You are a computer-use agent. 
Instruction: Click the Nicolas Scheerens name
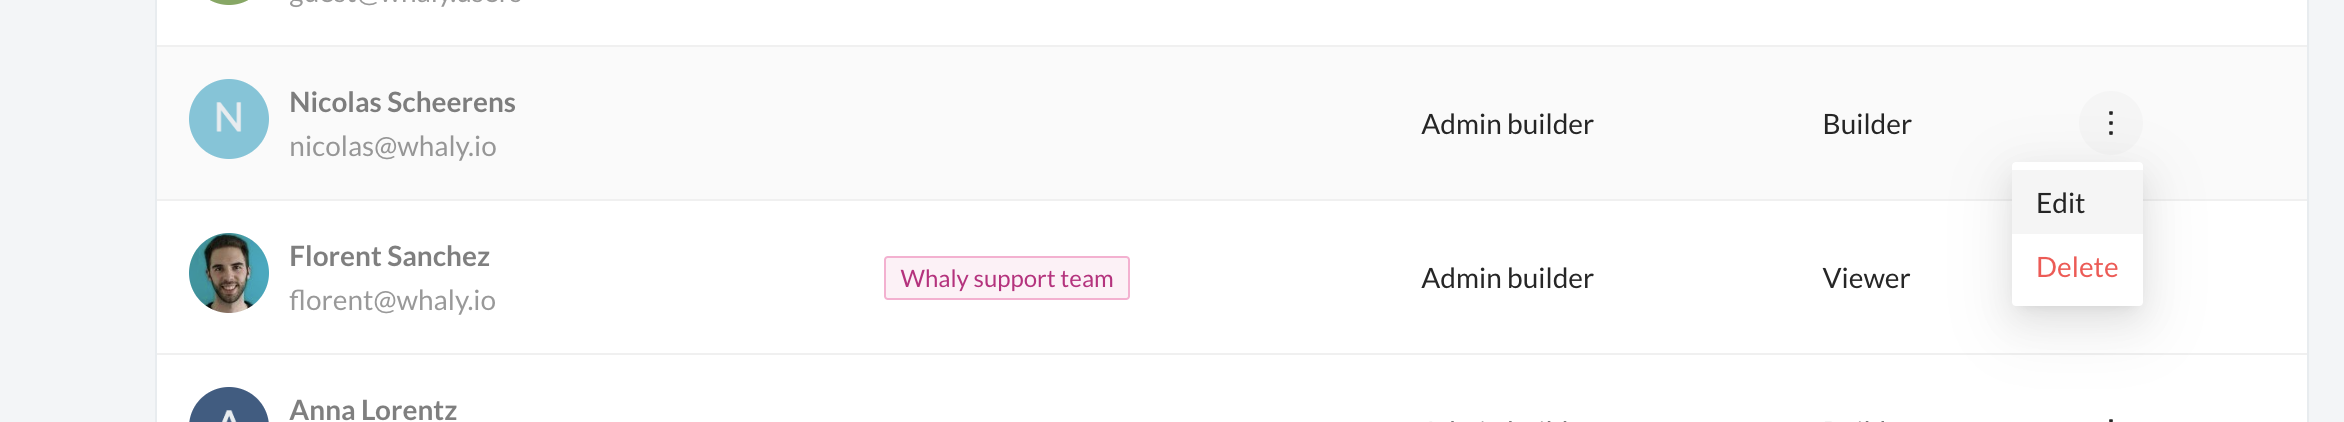(402, 102)
